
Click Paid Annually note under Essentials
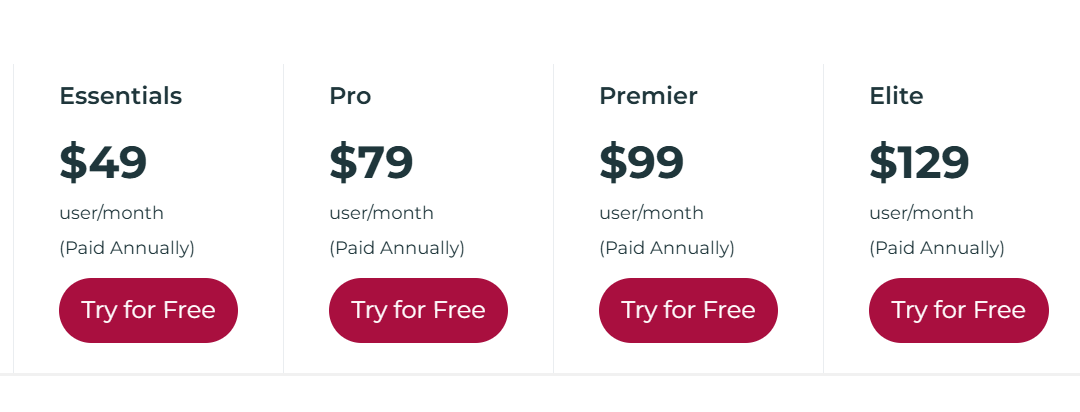click(x=127, y=248)
